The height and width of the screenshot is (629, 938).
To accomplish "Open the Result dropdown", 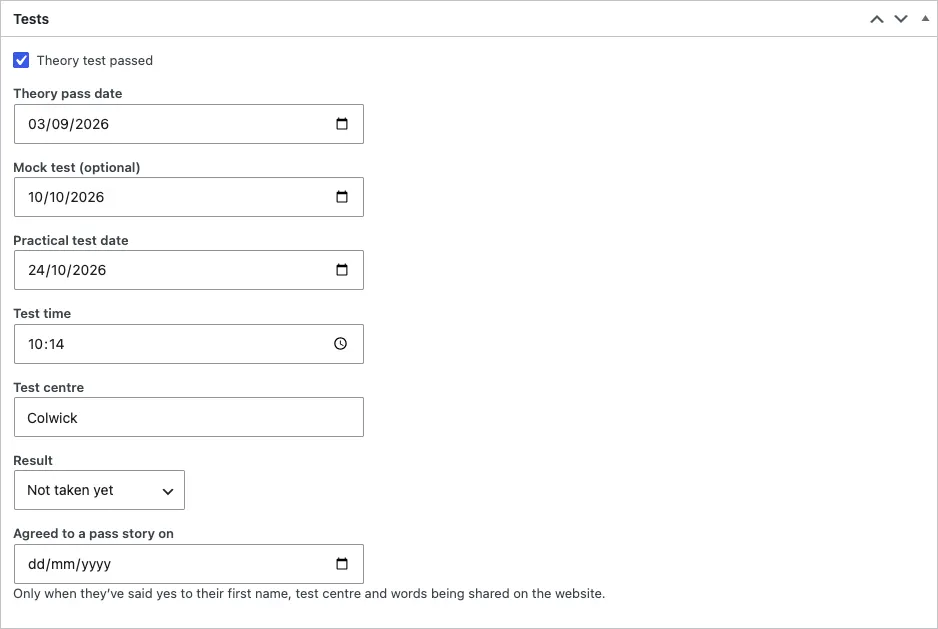I will 99,490.
